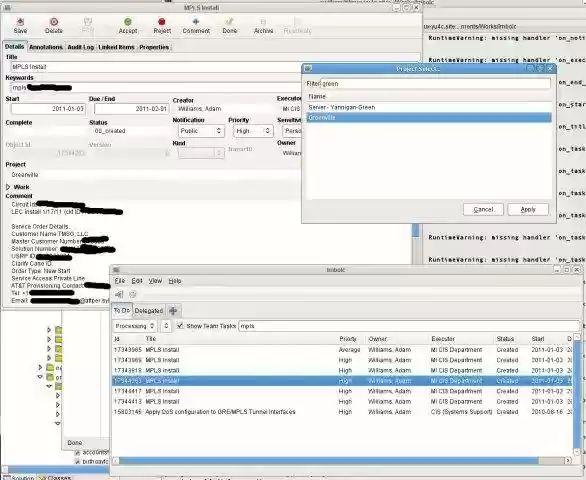This screenshot has height=480, width=586.
Task: Click the stepper next to the Processing dropdown
Action: click(x=166, y=326)
